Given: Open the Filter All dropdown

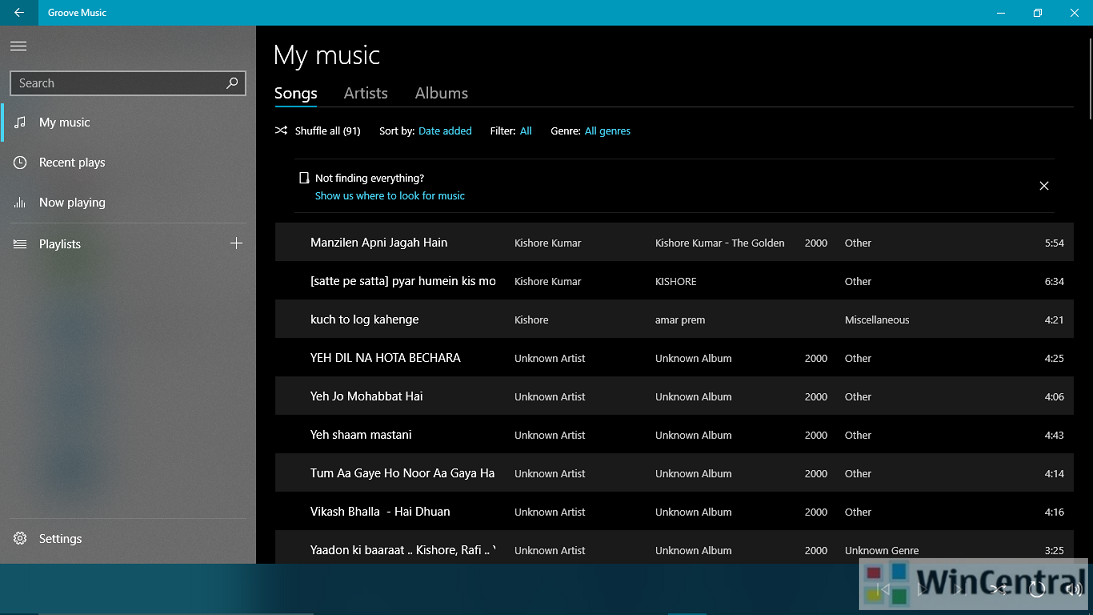Looking at the screenshot, I should pyautogui.click(x=526, y=131).
